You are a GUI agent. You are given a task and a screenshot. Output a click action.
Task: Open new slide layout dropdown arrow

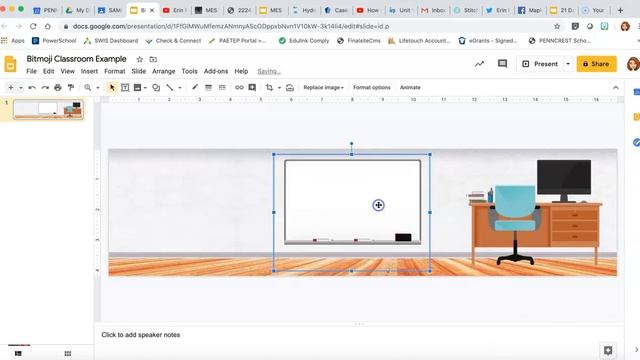pos(20,88)
